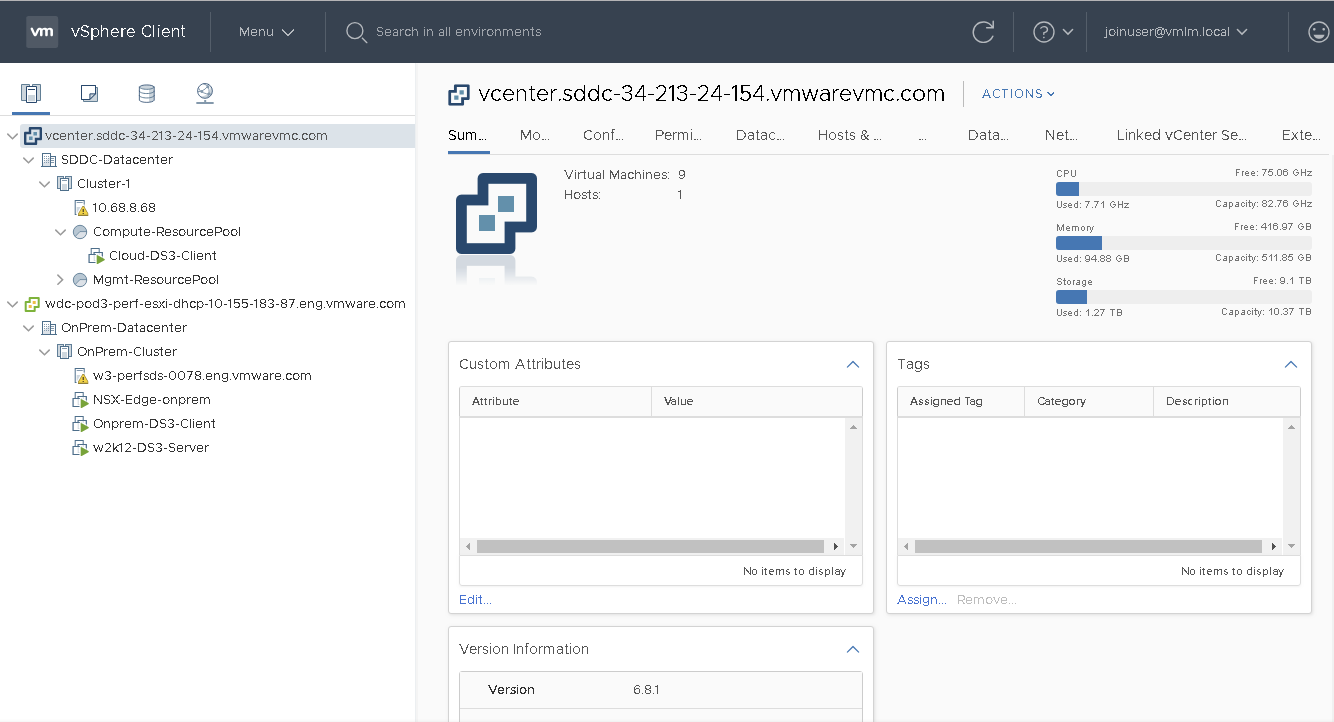The width and height of the screenshot is (1334, 722).
Task: Open the Storage inventory view icon
Action: [x=147, y=94]
